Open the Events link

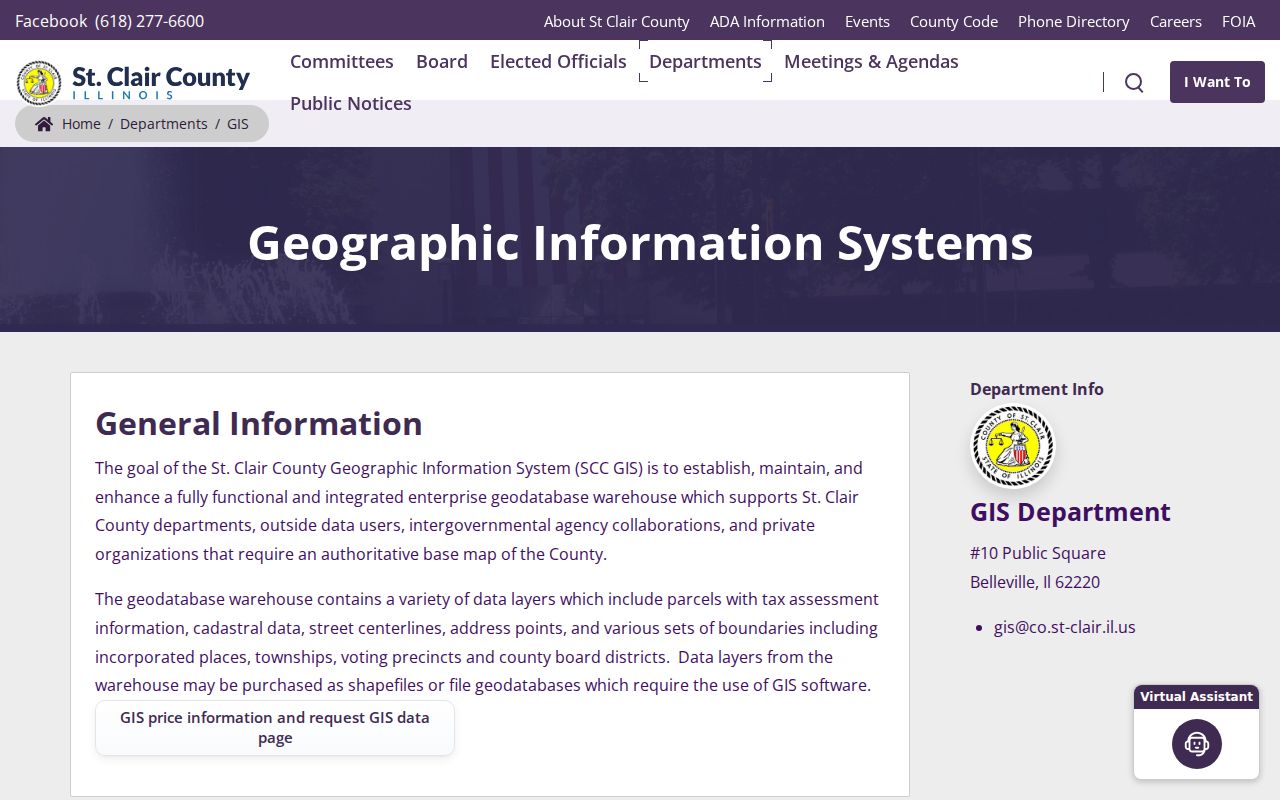tap(867, 21)
